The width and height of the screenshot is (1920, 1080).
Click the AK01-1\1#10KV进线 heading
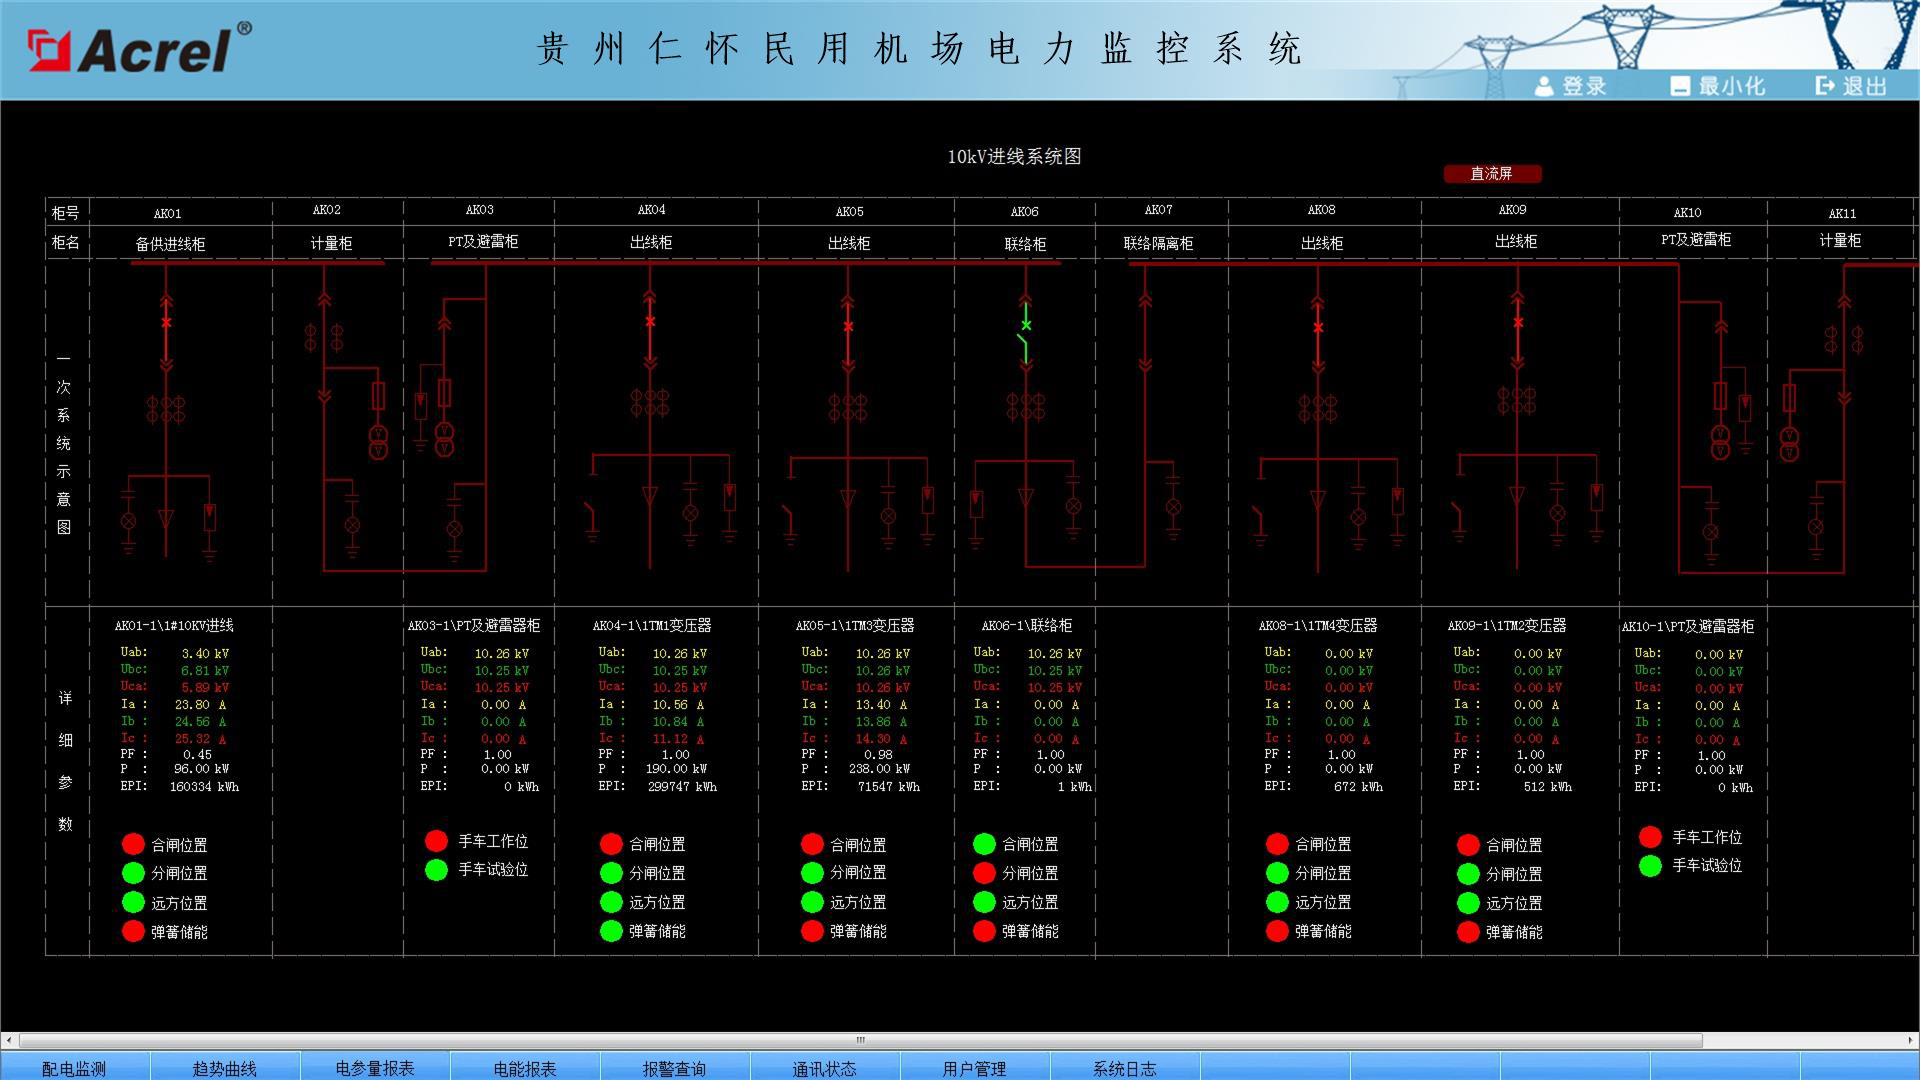point(174,625)
